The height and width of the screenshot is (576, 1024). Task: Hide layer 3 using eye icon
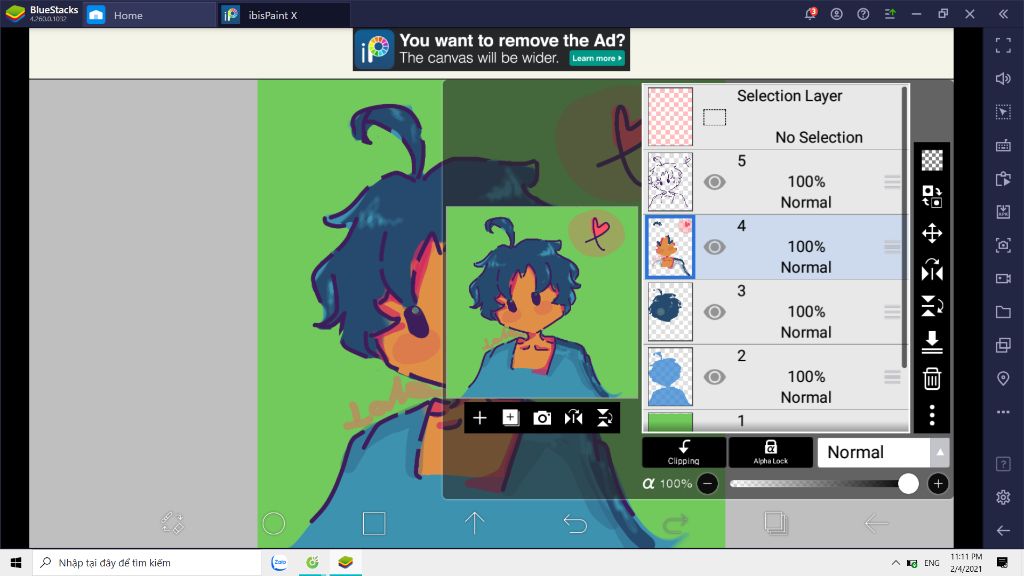click(714, 312)
